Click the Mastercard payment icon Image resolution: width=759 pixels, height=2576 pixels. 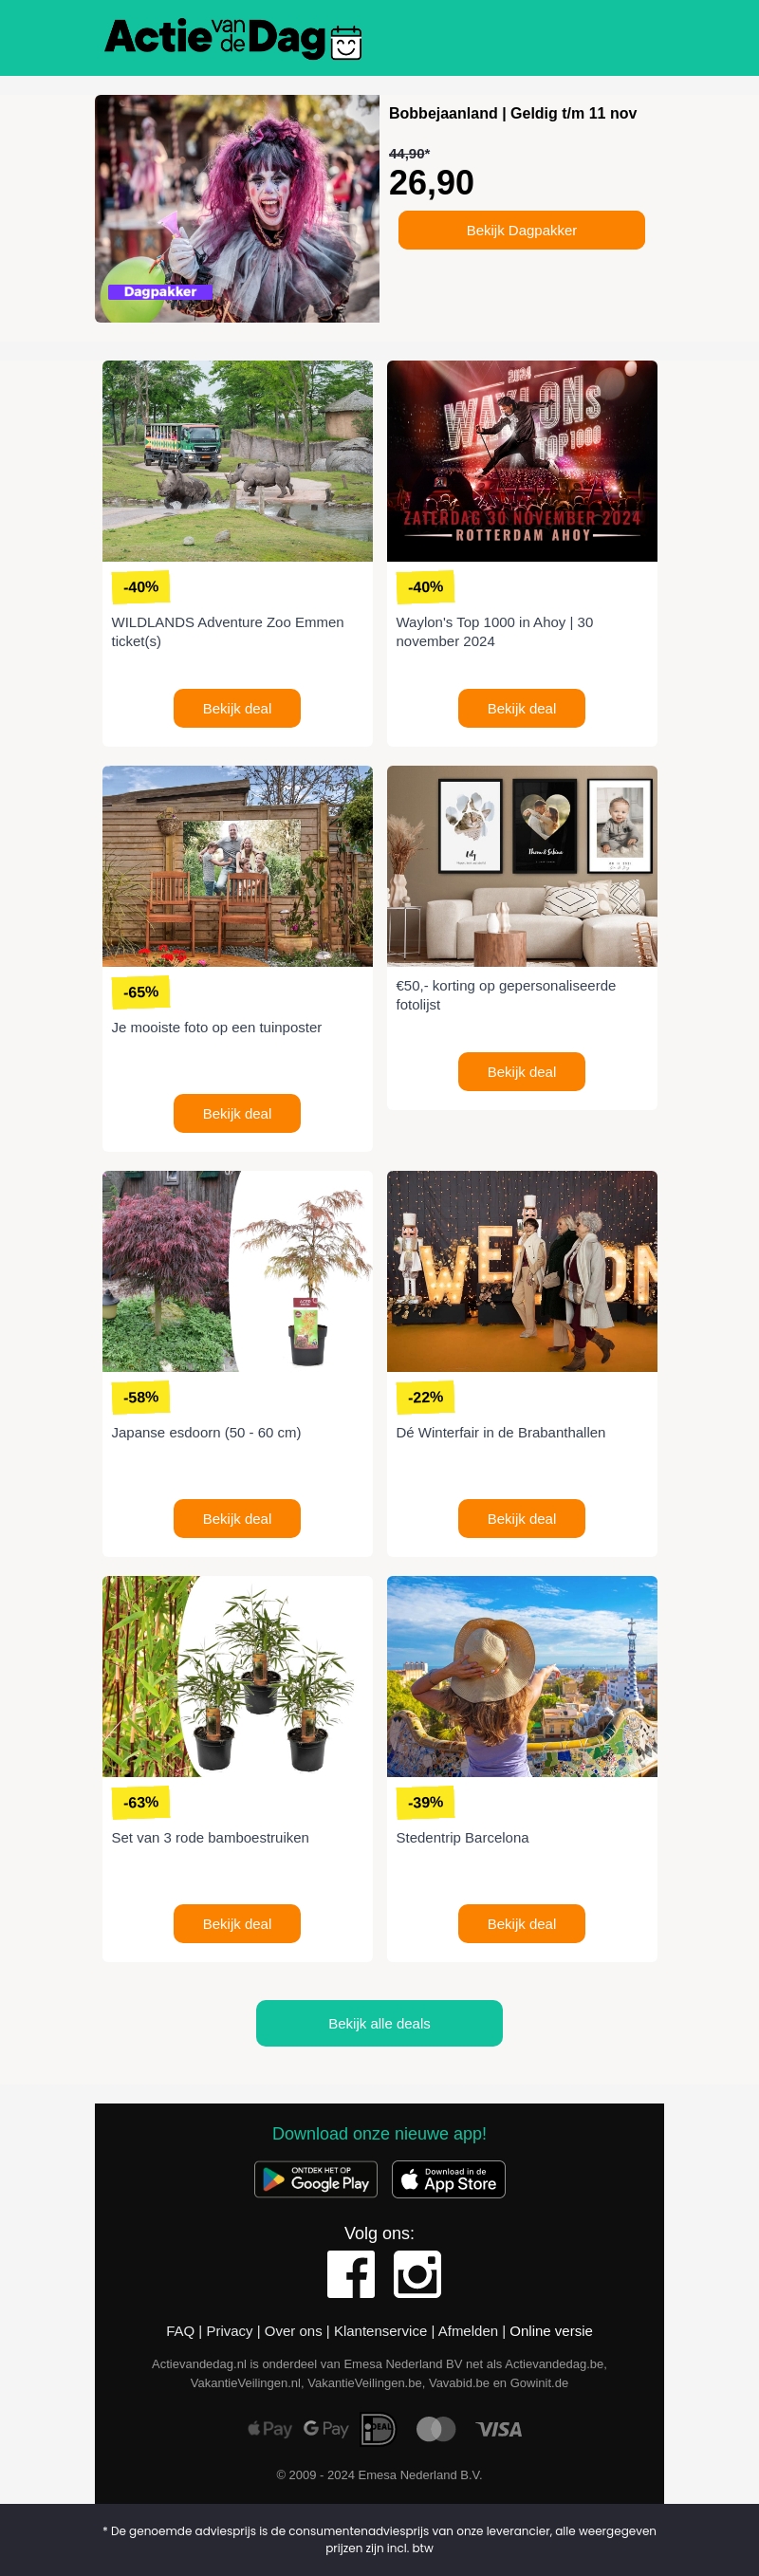click(x=436, y=2428)
